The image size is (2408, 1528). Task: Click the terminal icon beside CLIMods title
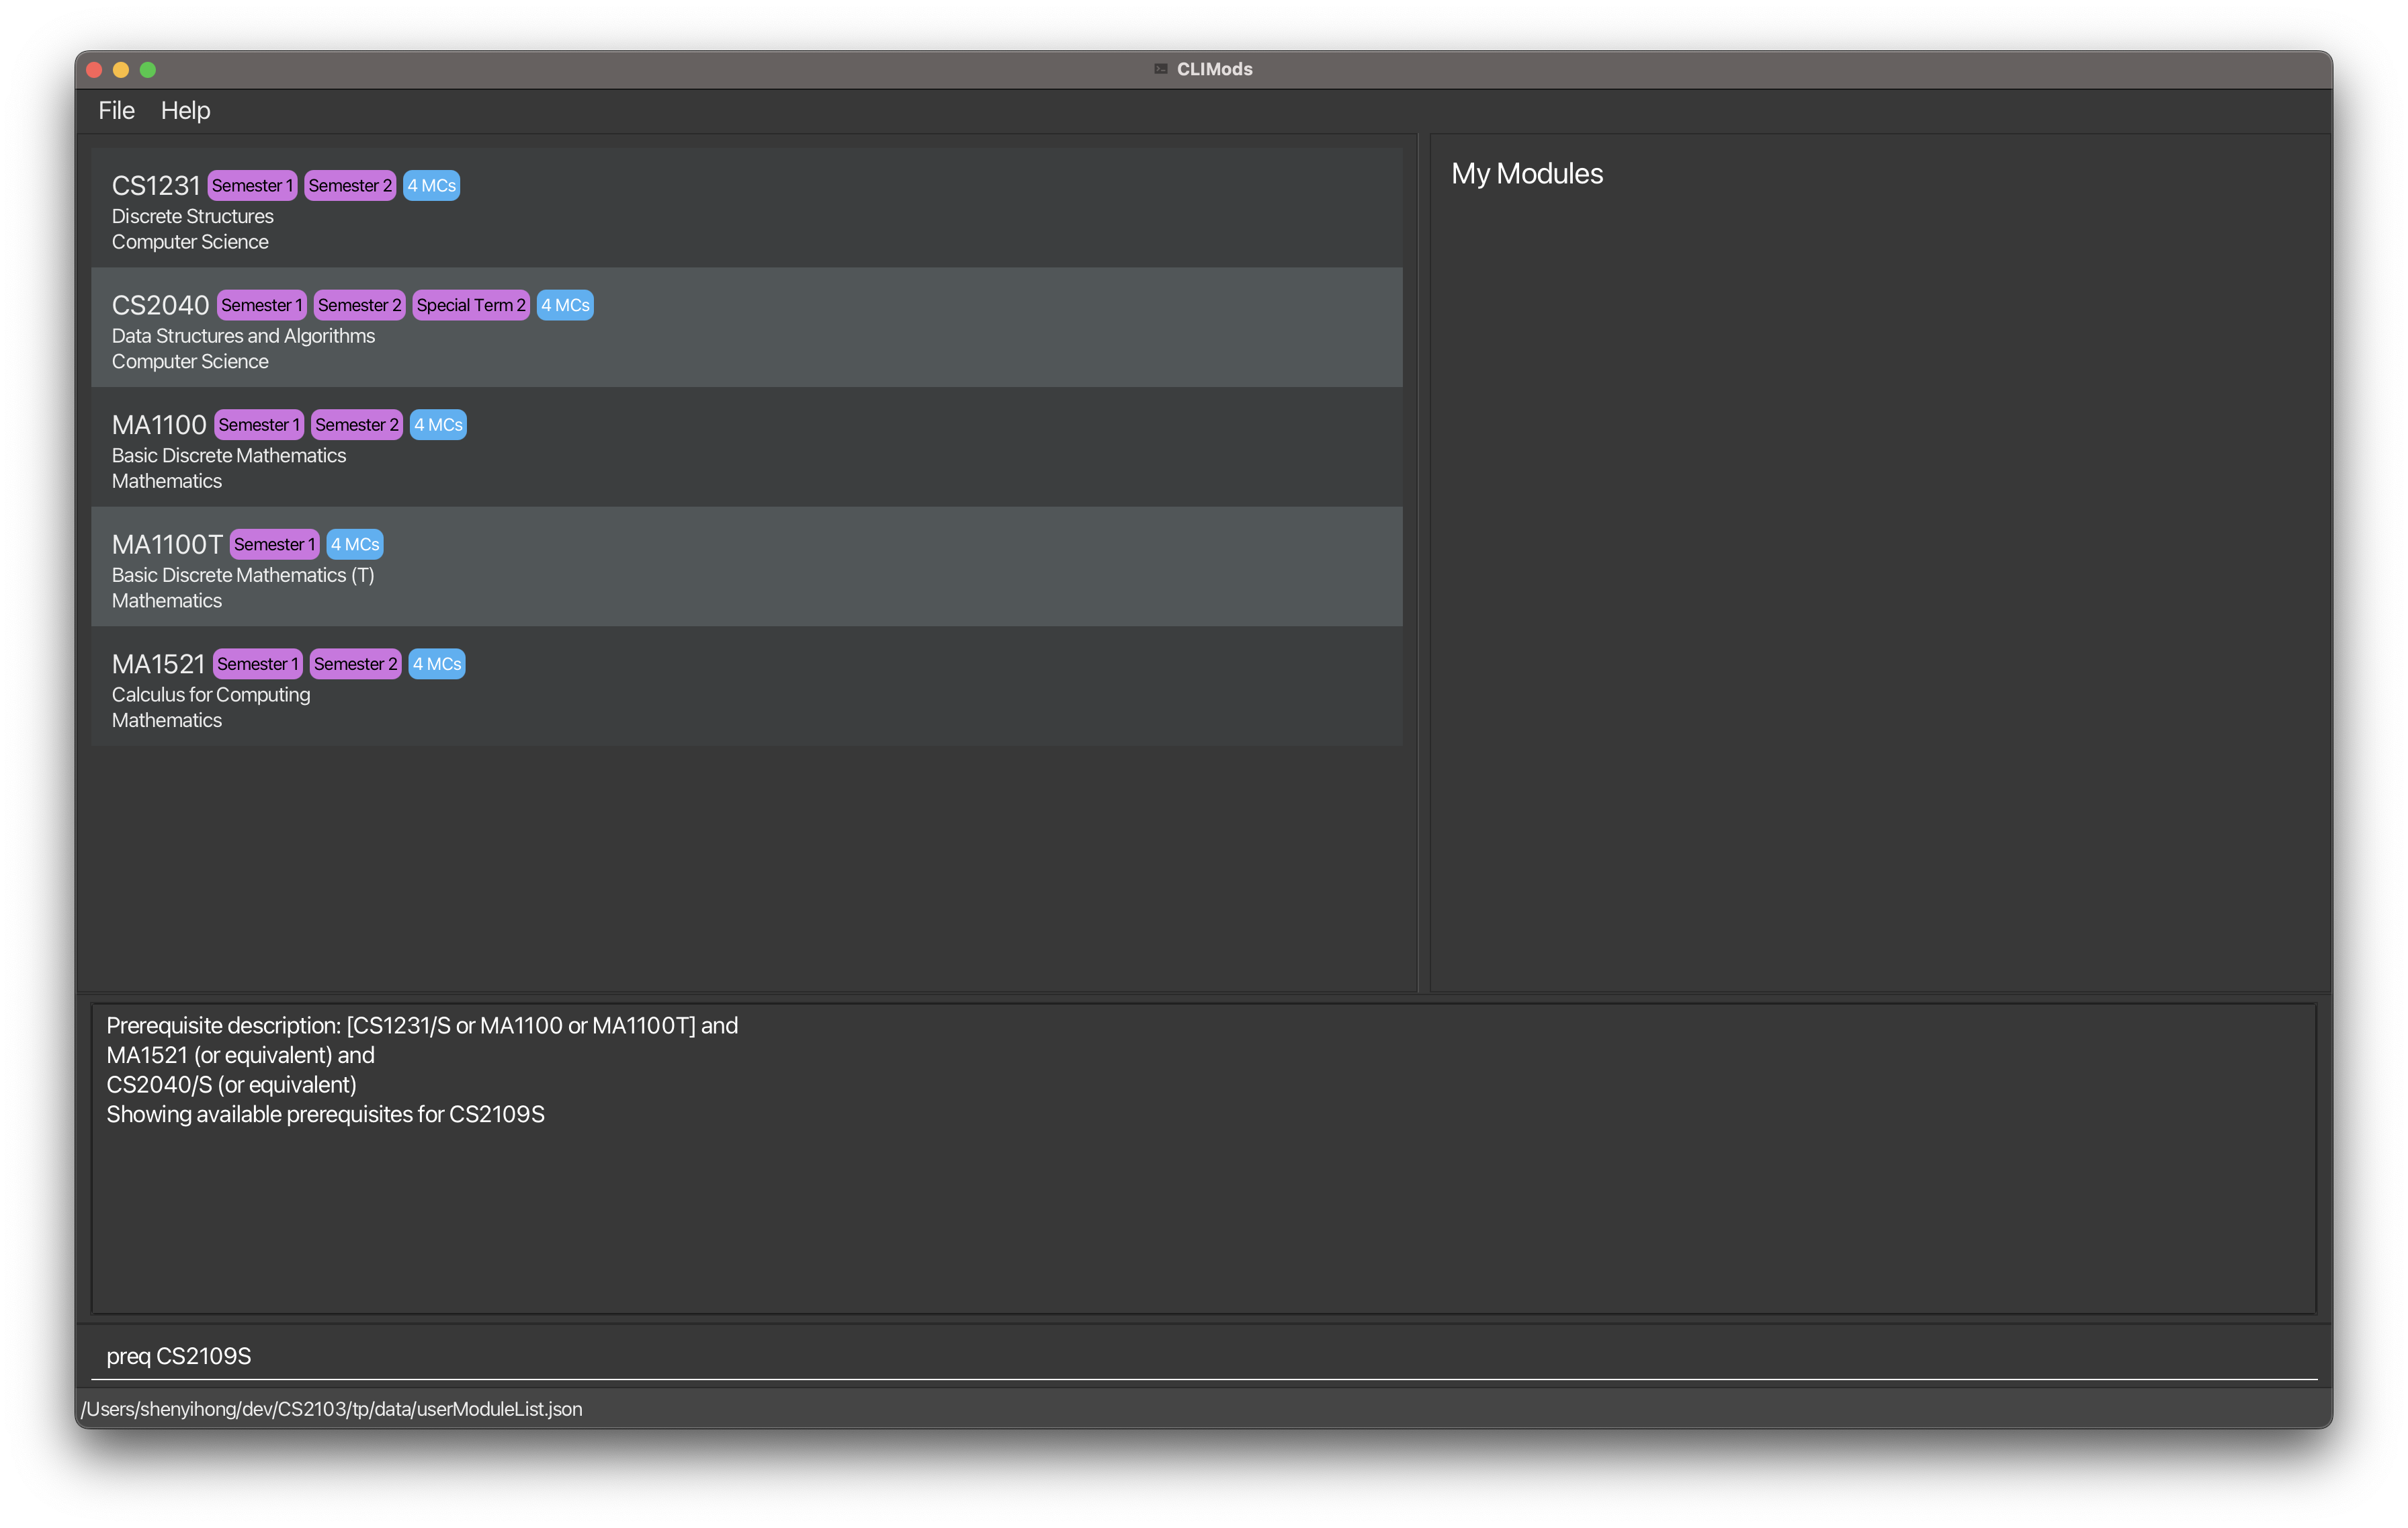[x=1161, y=69]
